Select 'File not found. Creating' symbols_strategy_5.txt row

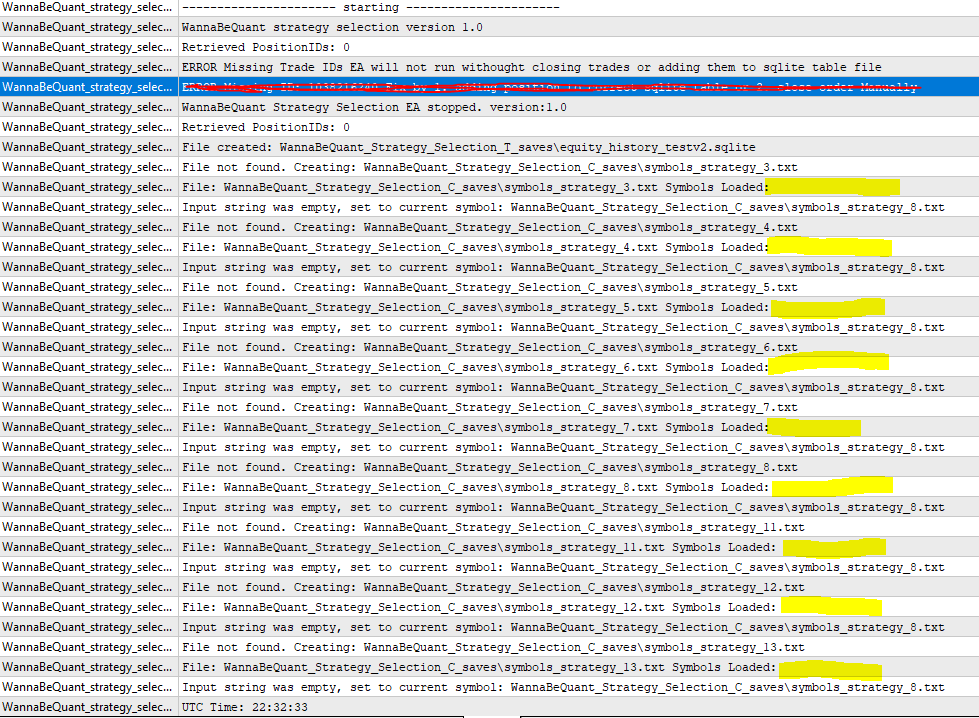[490, 287]
